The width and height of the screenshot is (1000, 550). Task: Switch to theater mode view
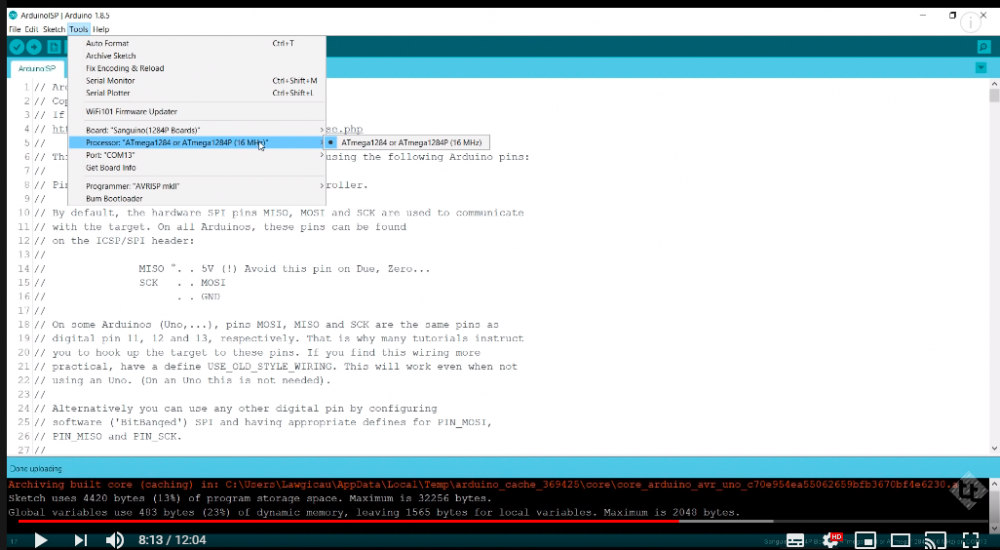click(x=901, y=540)
